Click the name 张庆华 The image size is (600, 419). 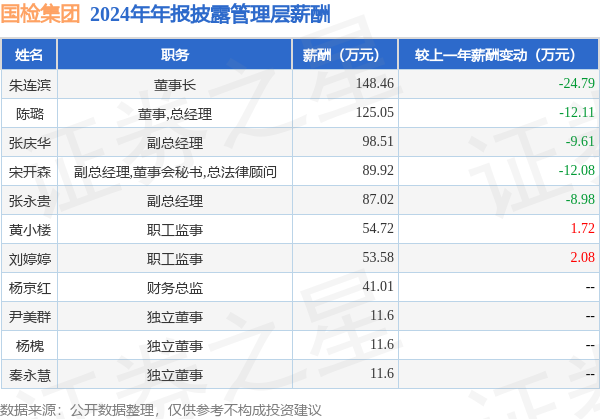(x=29, y=143)
